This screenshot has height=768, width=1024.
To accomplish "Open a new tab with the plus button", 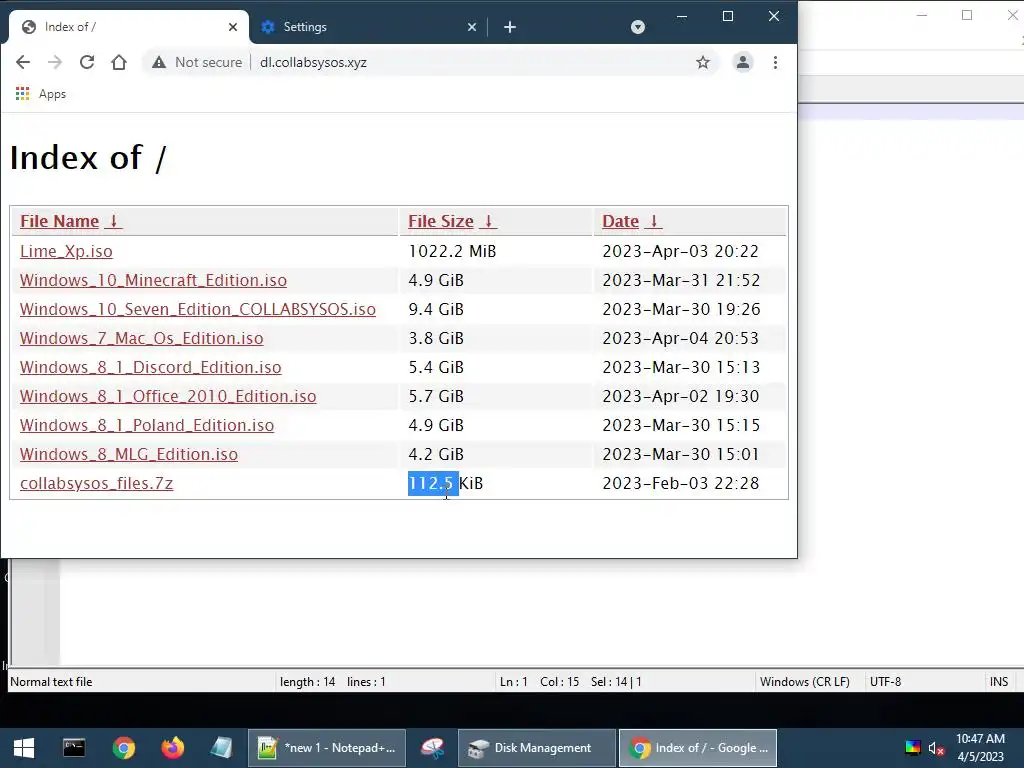I will (510, 27).
